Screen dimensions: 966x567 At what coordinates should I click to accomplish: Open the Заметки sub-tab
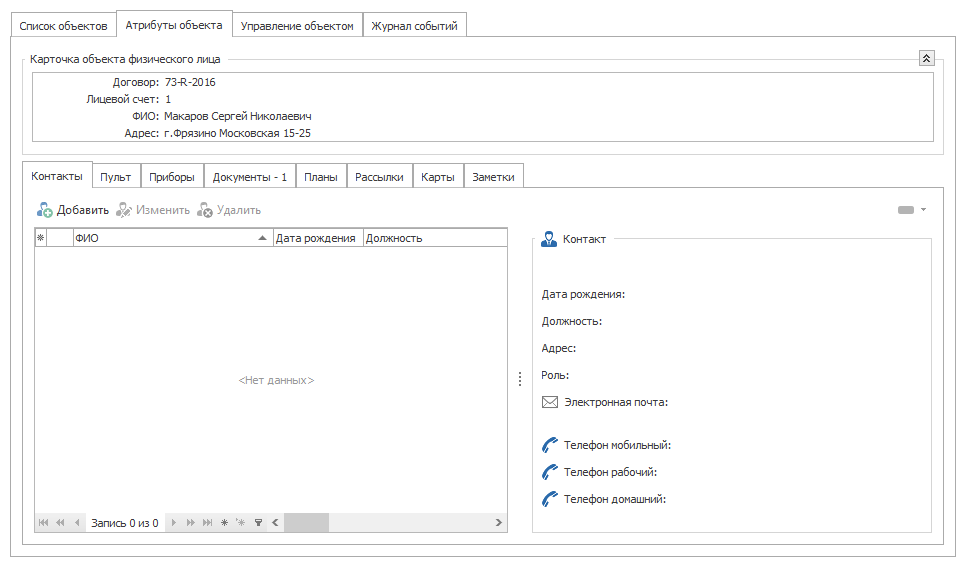[x=493, y=177]
